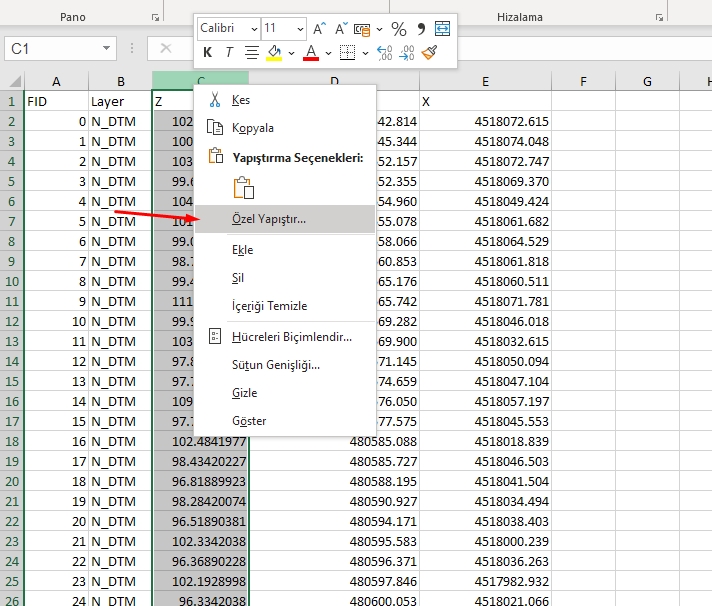Image resolution: width=712 pixels, height=606 pixels.
Task: Increase font size icon
Action: point(320,29)
